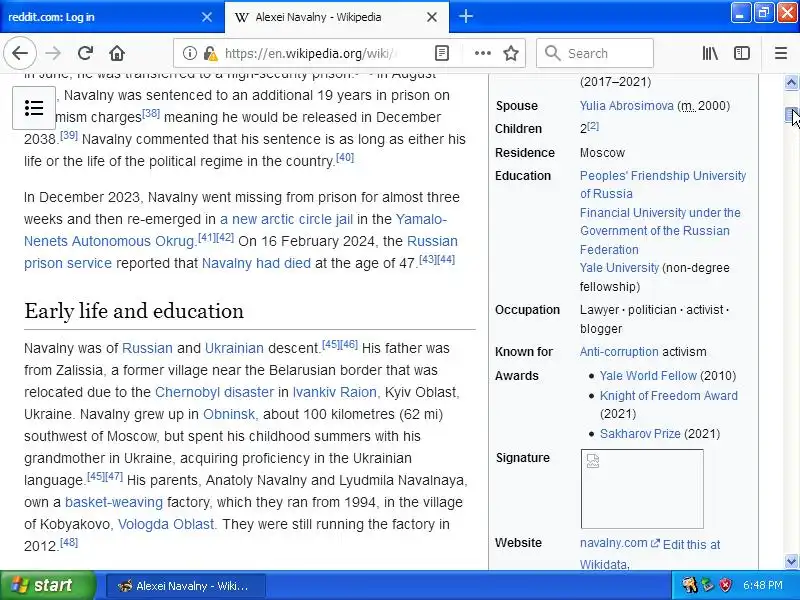Image resolution: width=800 pixels, height=600 pixels.
Task: Follow the basket-weaving link
Action: point(114,502)
